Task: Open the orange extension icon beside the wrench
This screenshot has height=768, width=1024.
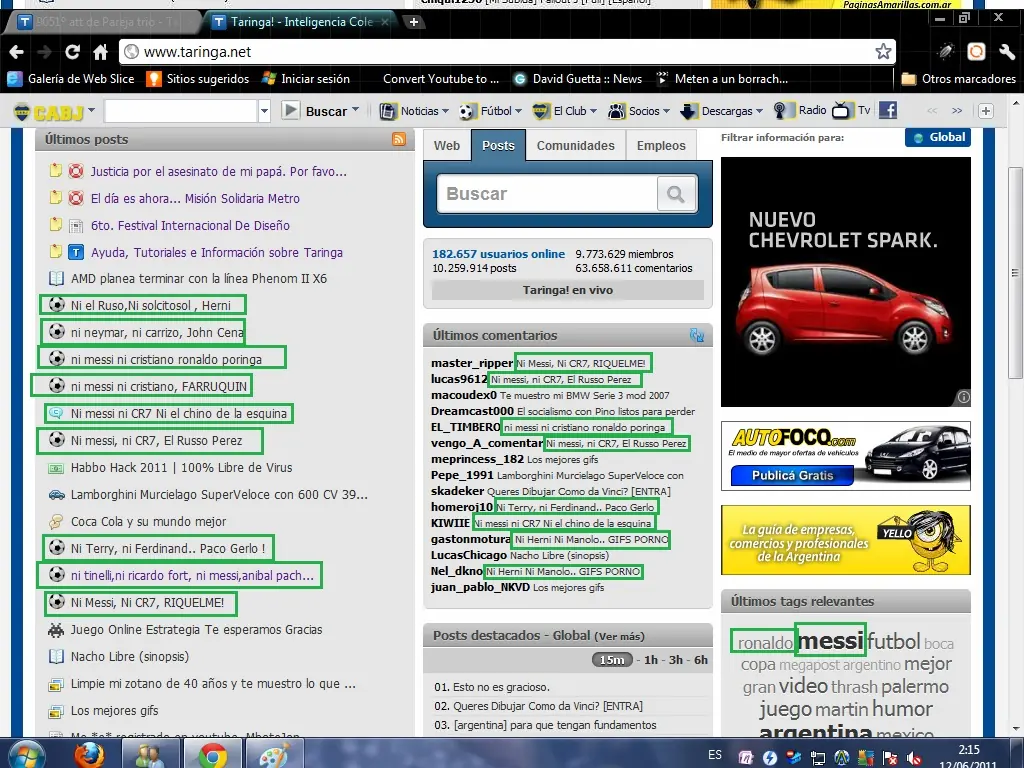Action: (976, 52)
